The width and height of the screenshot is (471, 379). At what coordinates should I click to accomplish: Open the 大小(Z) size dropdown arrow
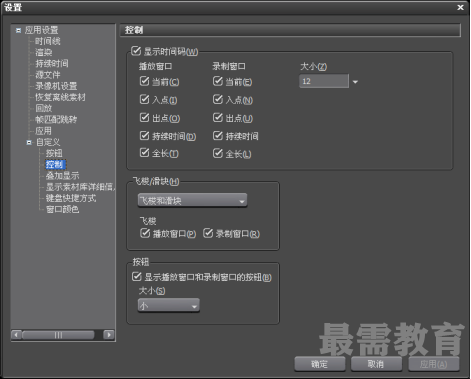[x=355, y=82]
